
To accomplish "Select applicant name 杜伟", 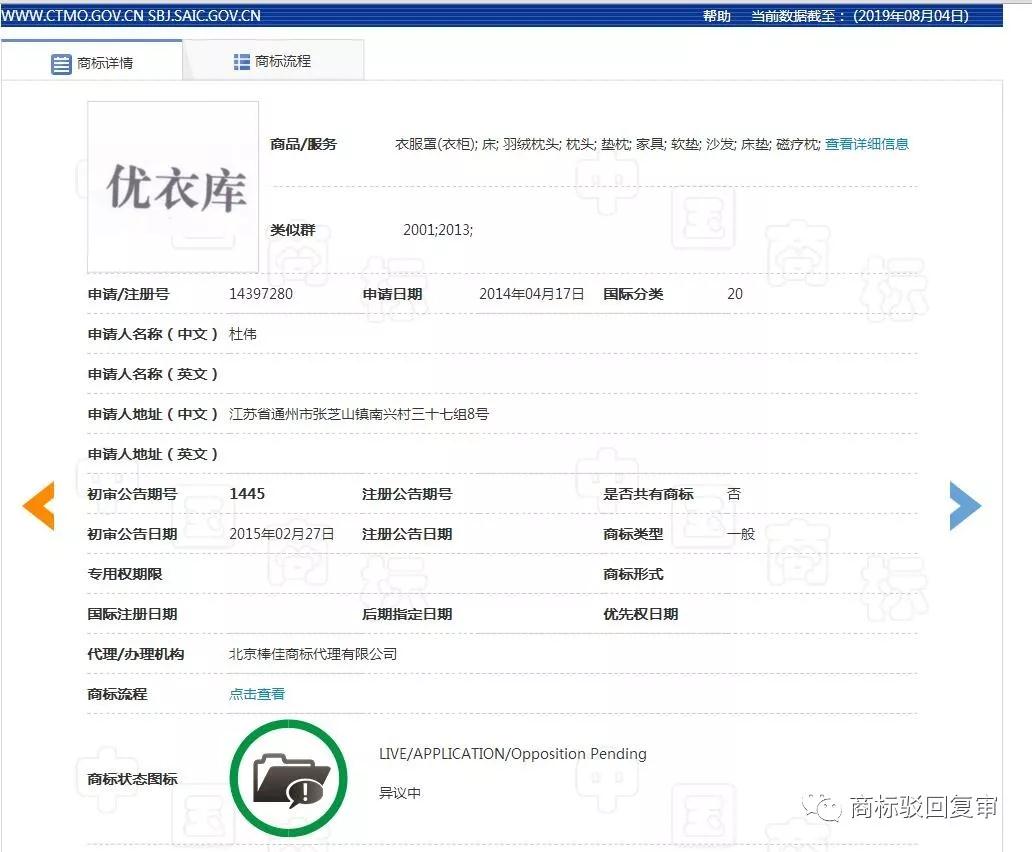I will coord(243,334).
